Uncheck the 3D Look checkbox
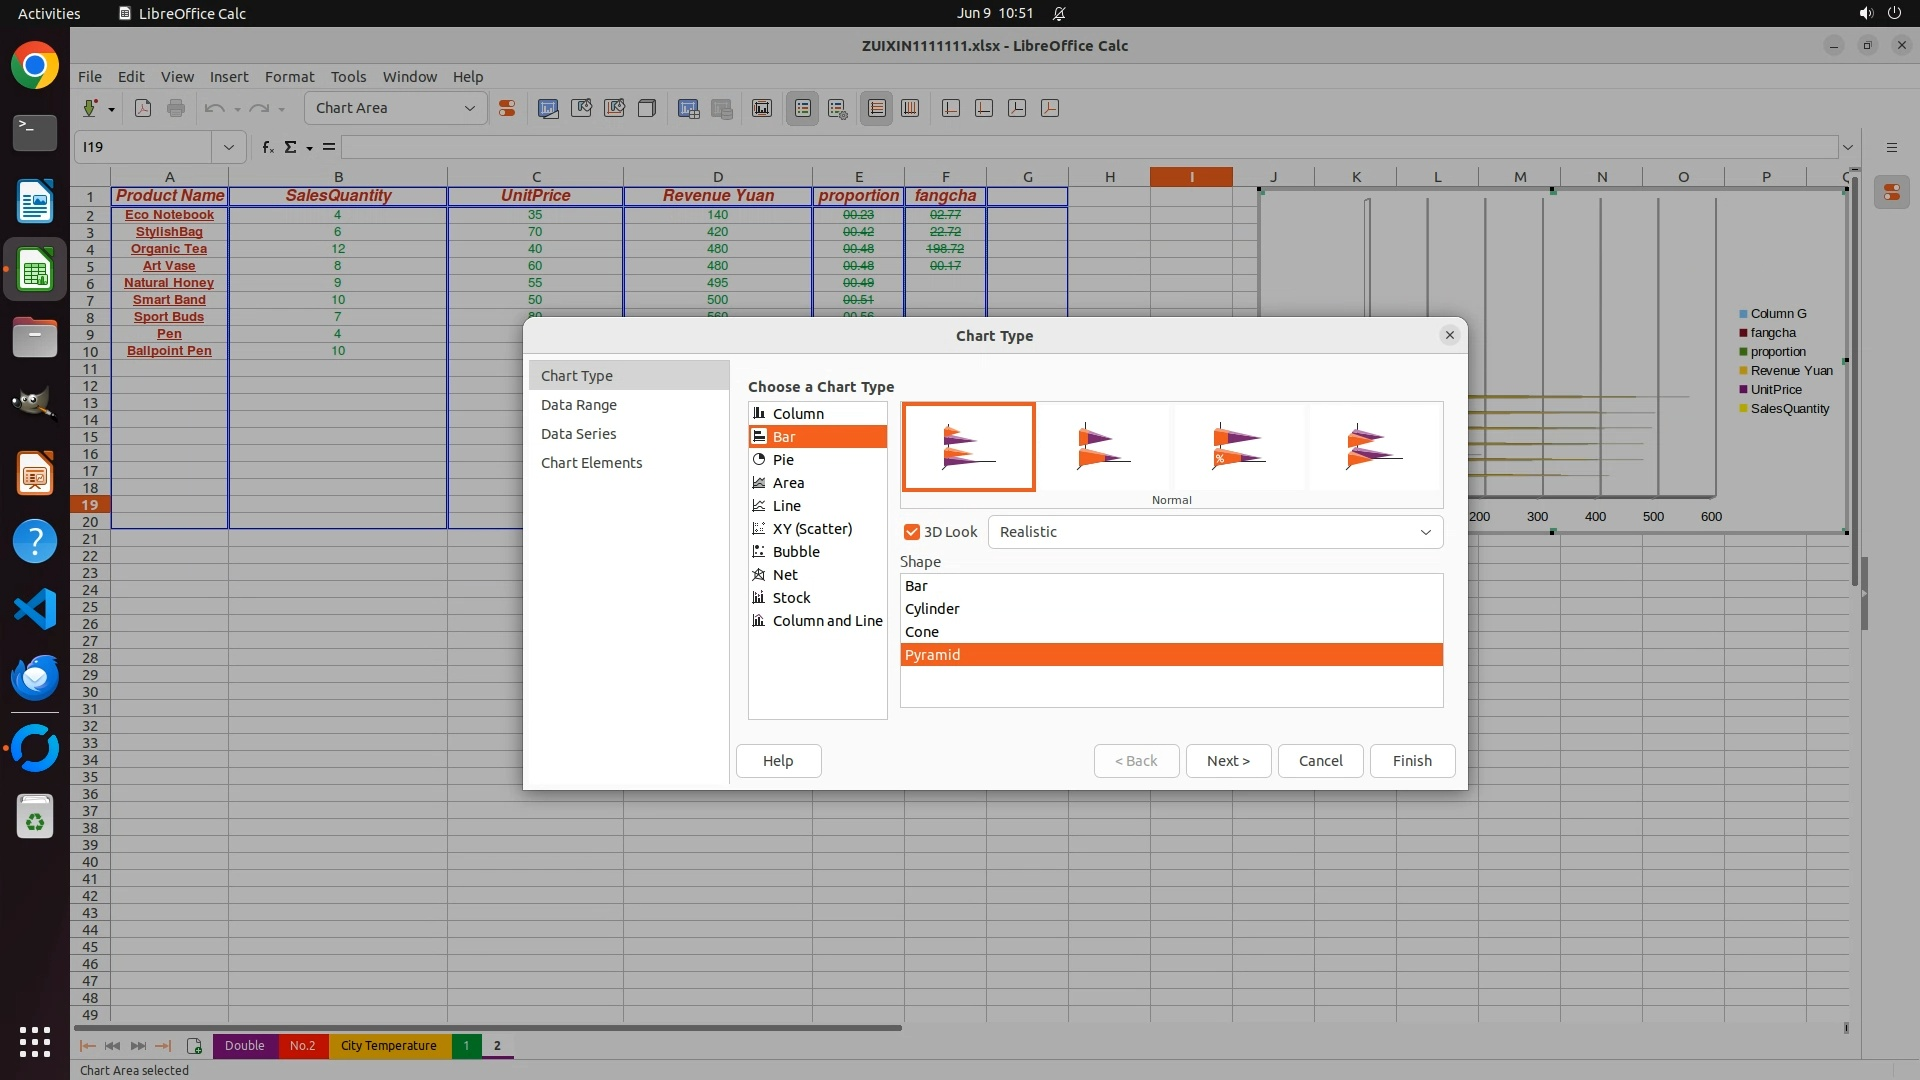1920x1080 pixels. click(911, 532)
